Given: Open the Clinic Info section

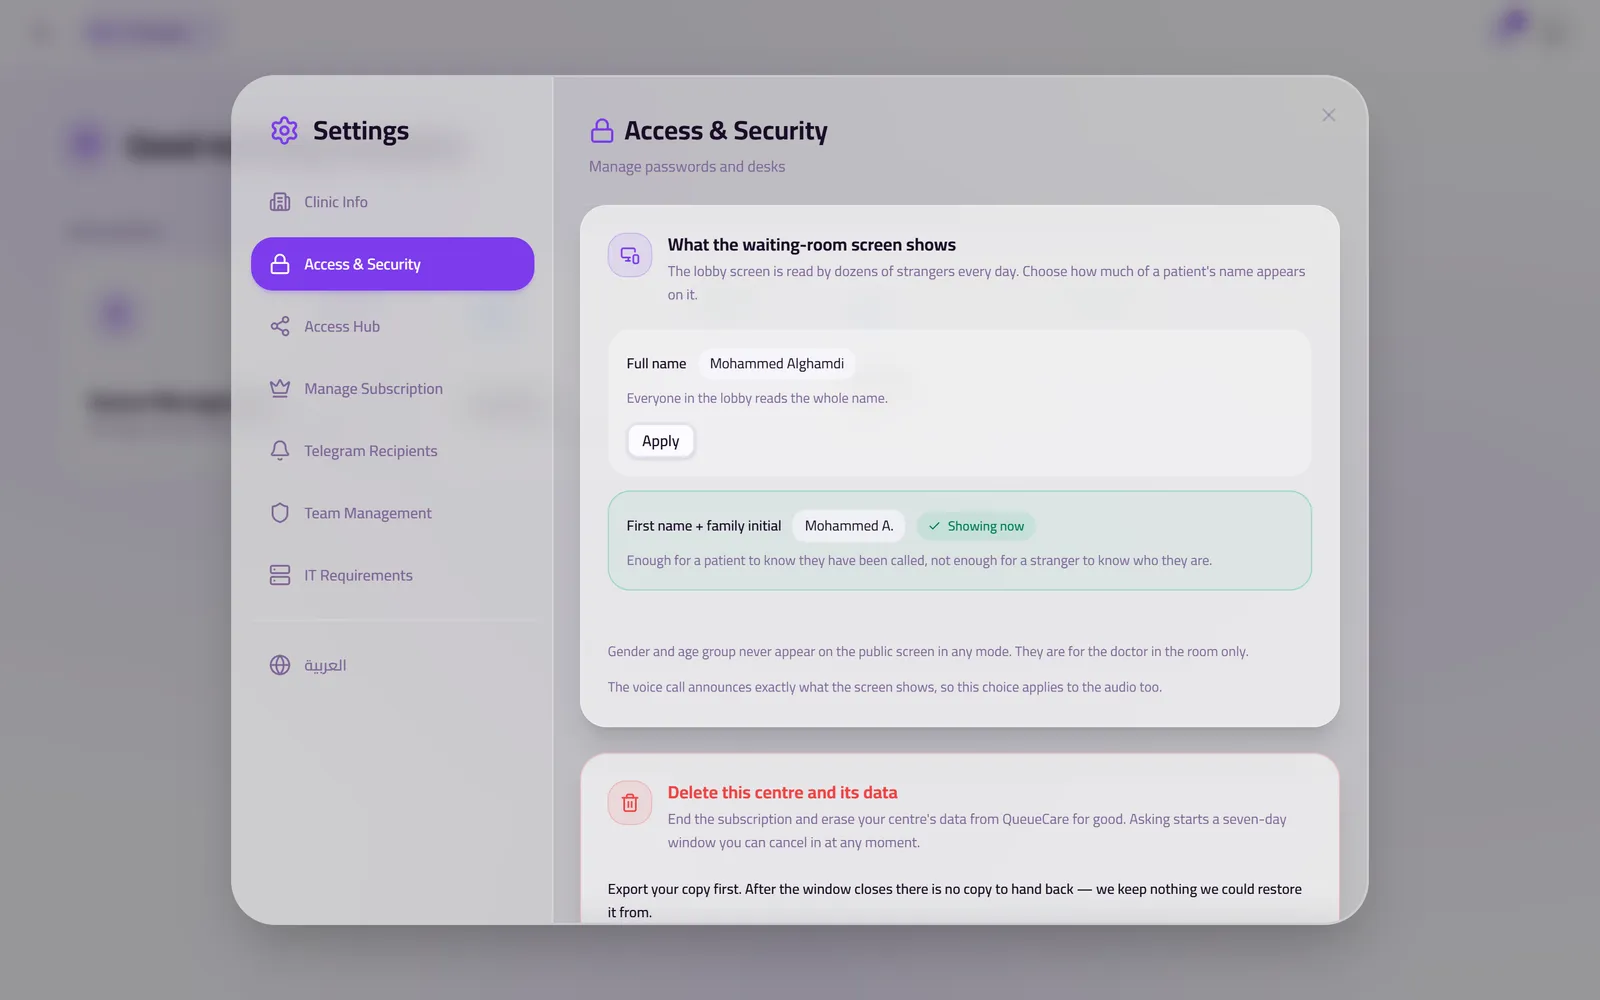Looking at the screenshot, I should [392, 202].
